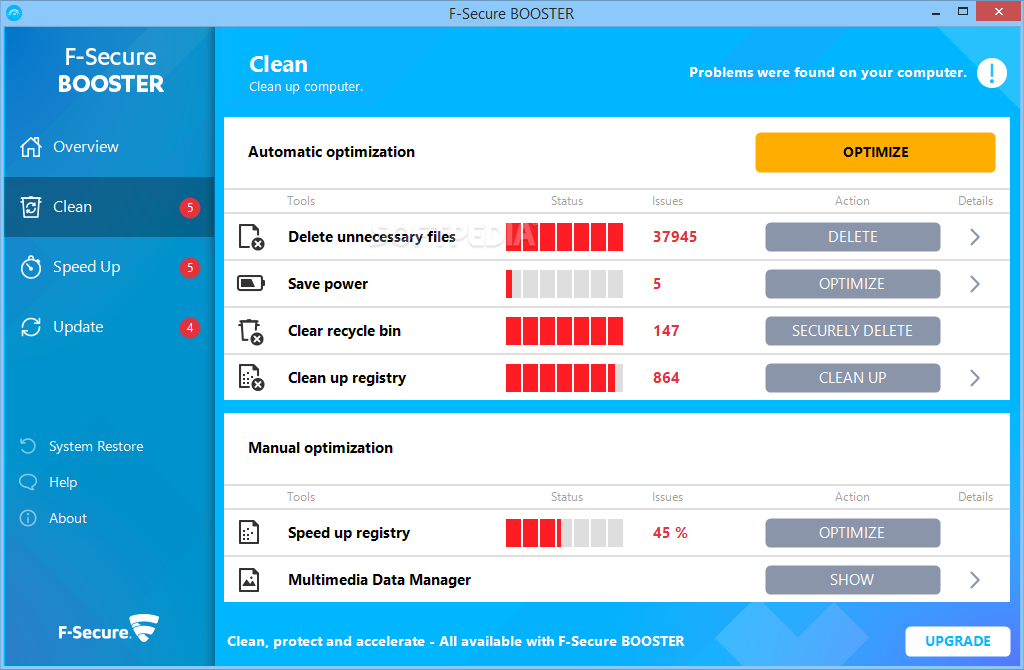Click the 'Problems were found on your computer' message
This screenshot has width=1024, height=670.
(827, 72)
